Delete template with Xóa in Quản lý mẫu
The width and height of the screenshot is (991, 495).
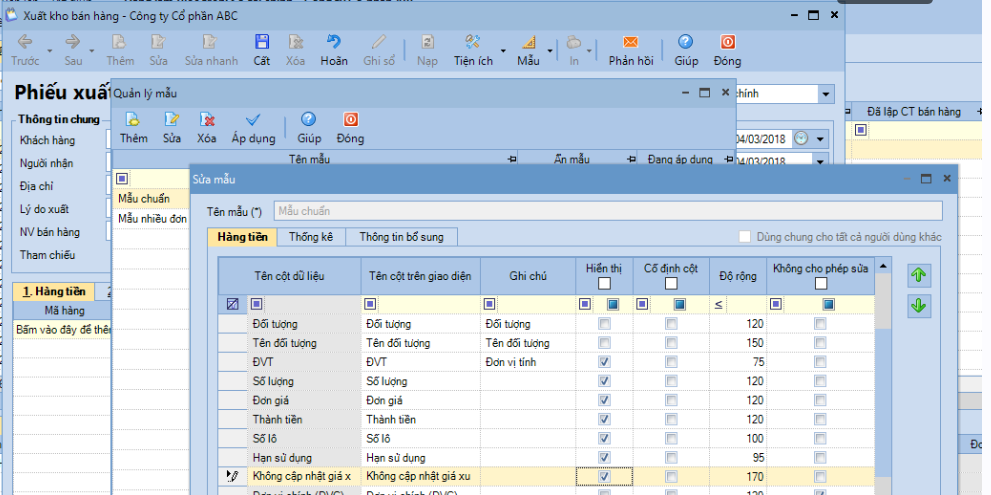207,119
